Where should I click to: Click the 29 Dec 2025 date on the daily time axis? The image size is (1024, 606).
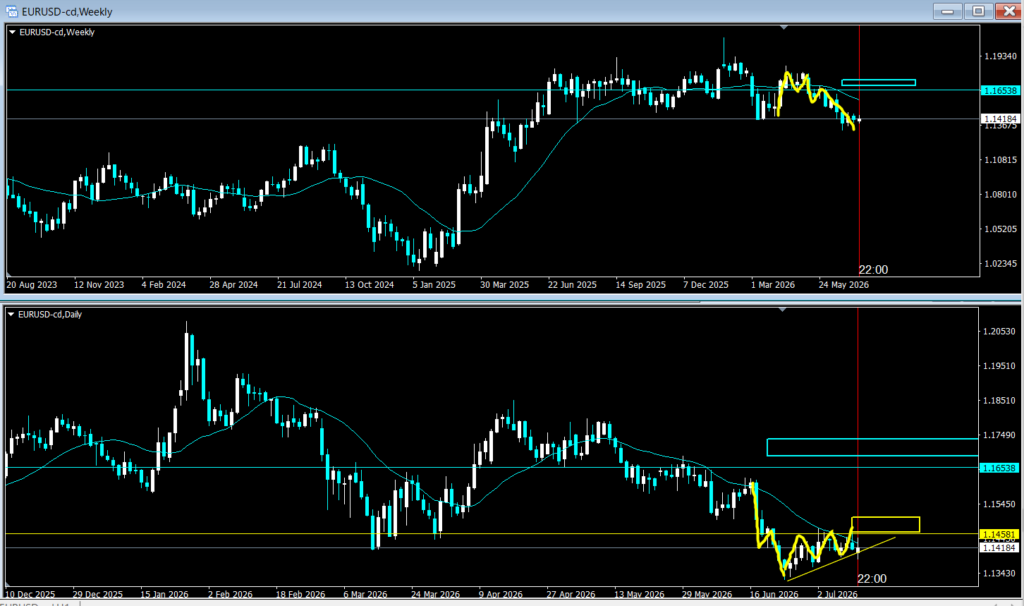coord(97,594)
